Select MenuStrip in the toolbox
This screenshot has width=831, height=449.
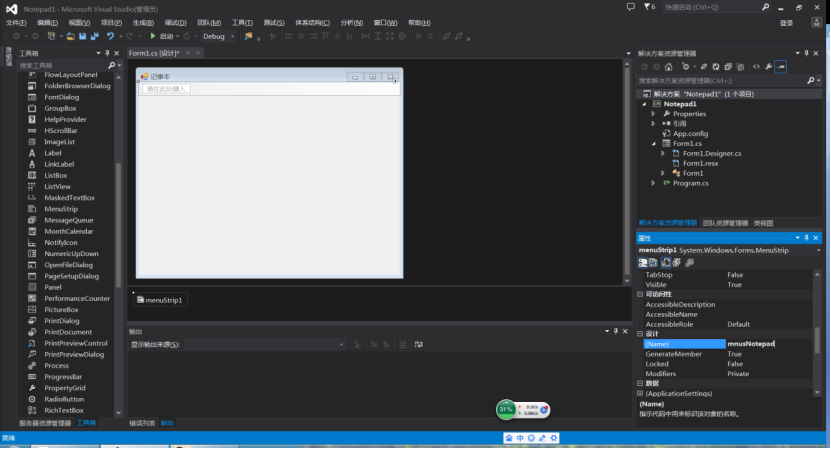tap(61, 209)
